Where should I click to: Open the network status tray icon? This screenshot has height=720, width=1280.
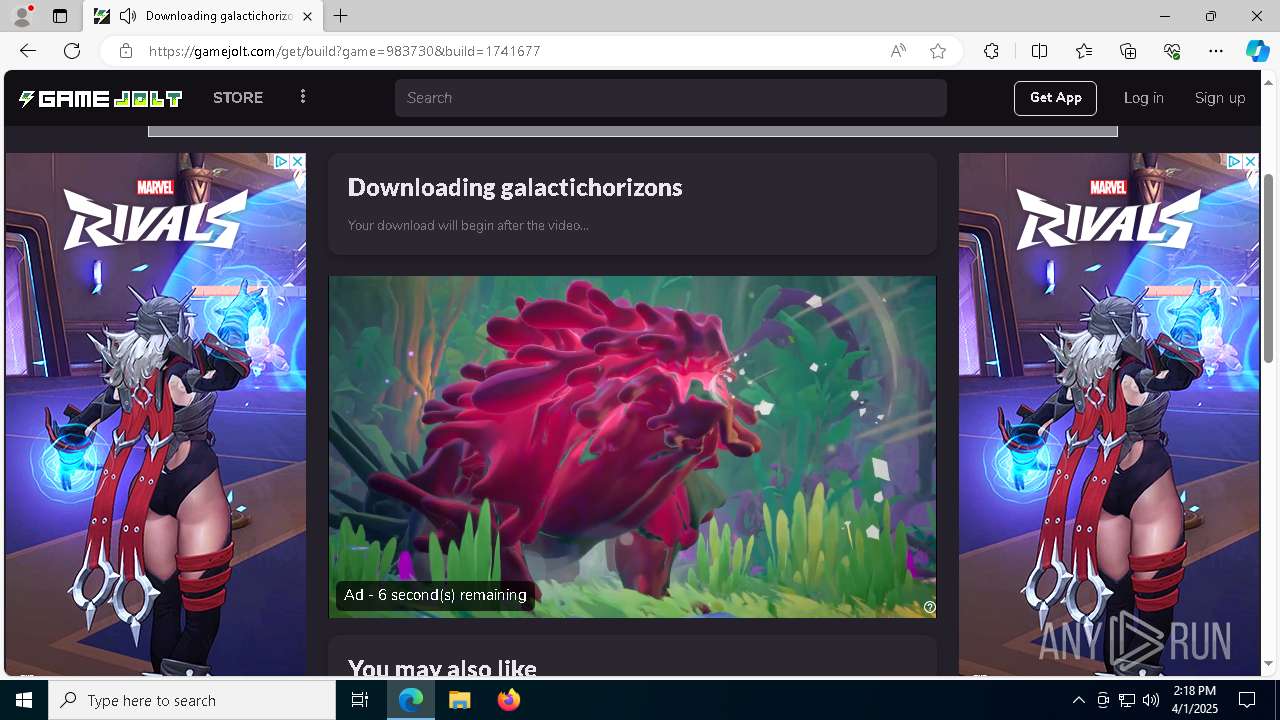pos(1127,700)
